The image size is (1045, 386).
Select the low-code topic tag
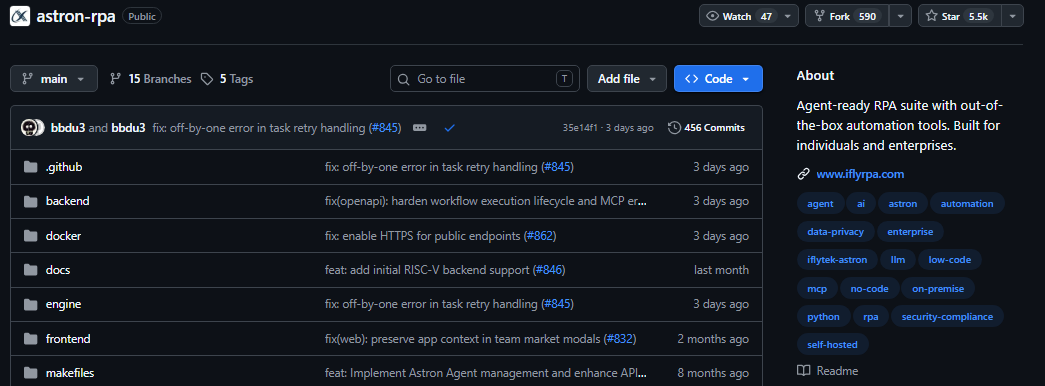[950, 260]
